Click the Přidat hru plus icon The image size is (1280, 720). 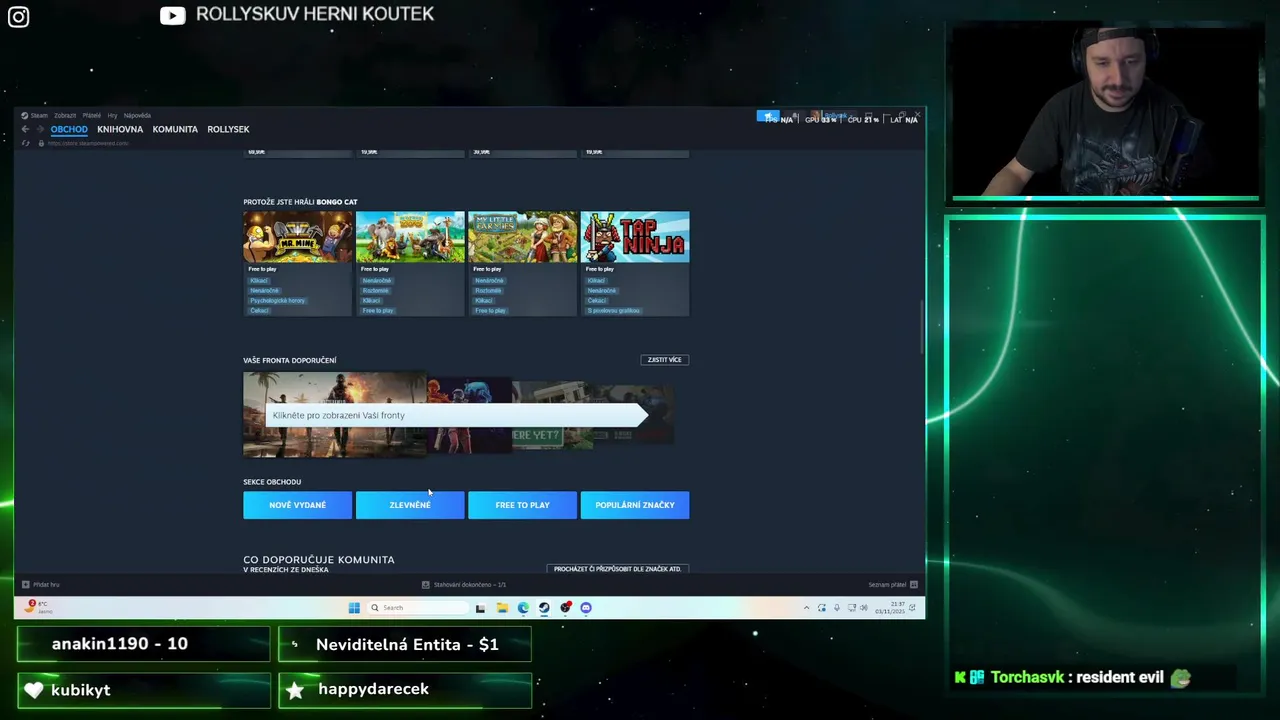(x=25, y=584)
